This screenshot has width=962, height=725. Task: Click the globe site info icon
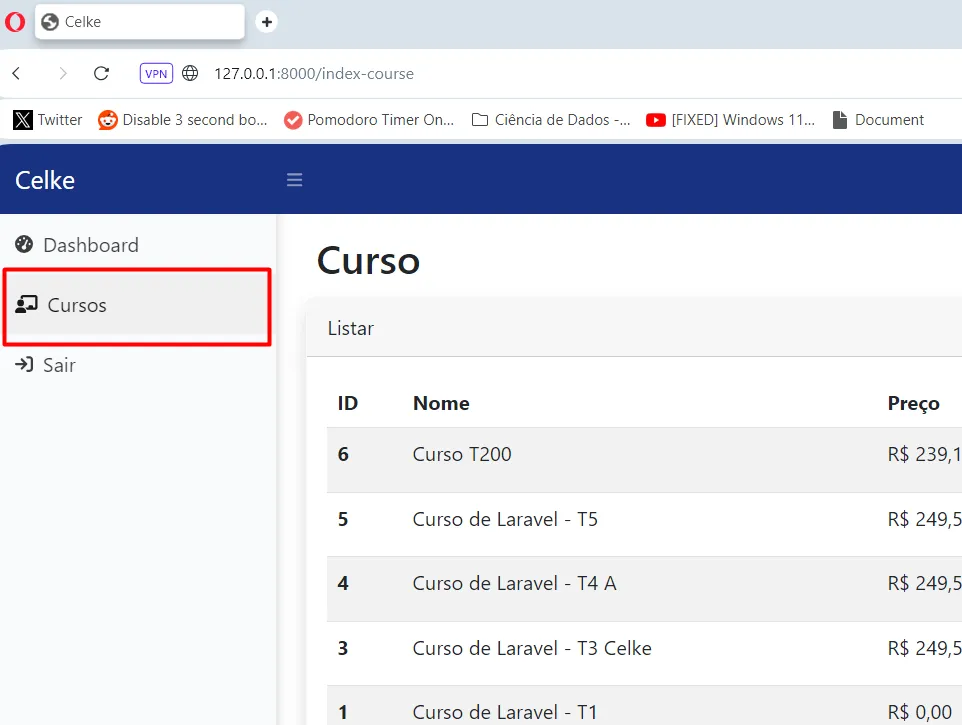(190, 73)
